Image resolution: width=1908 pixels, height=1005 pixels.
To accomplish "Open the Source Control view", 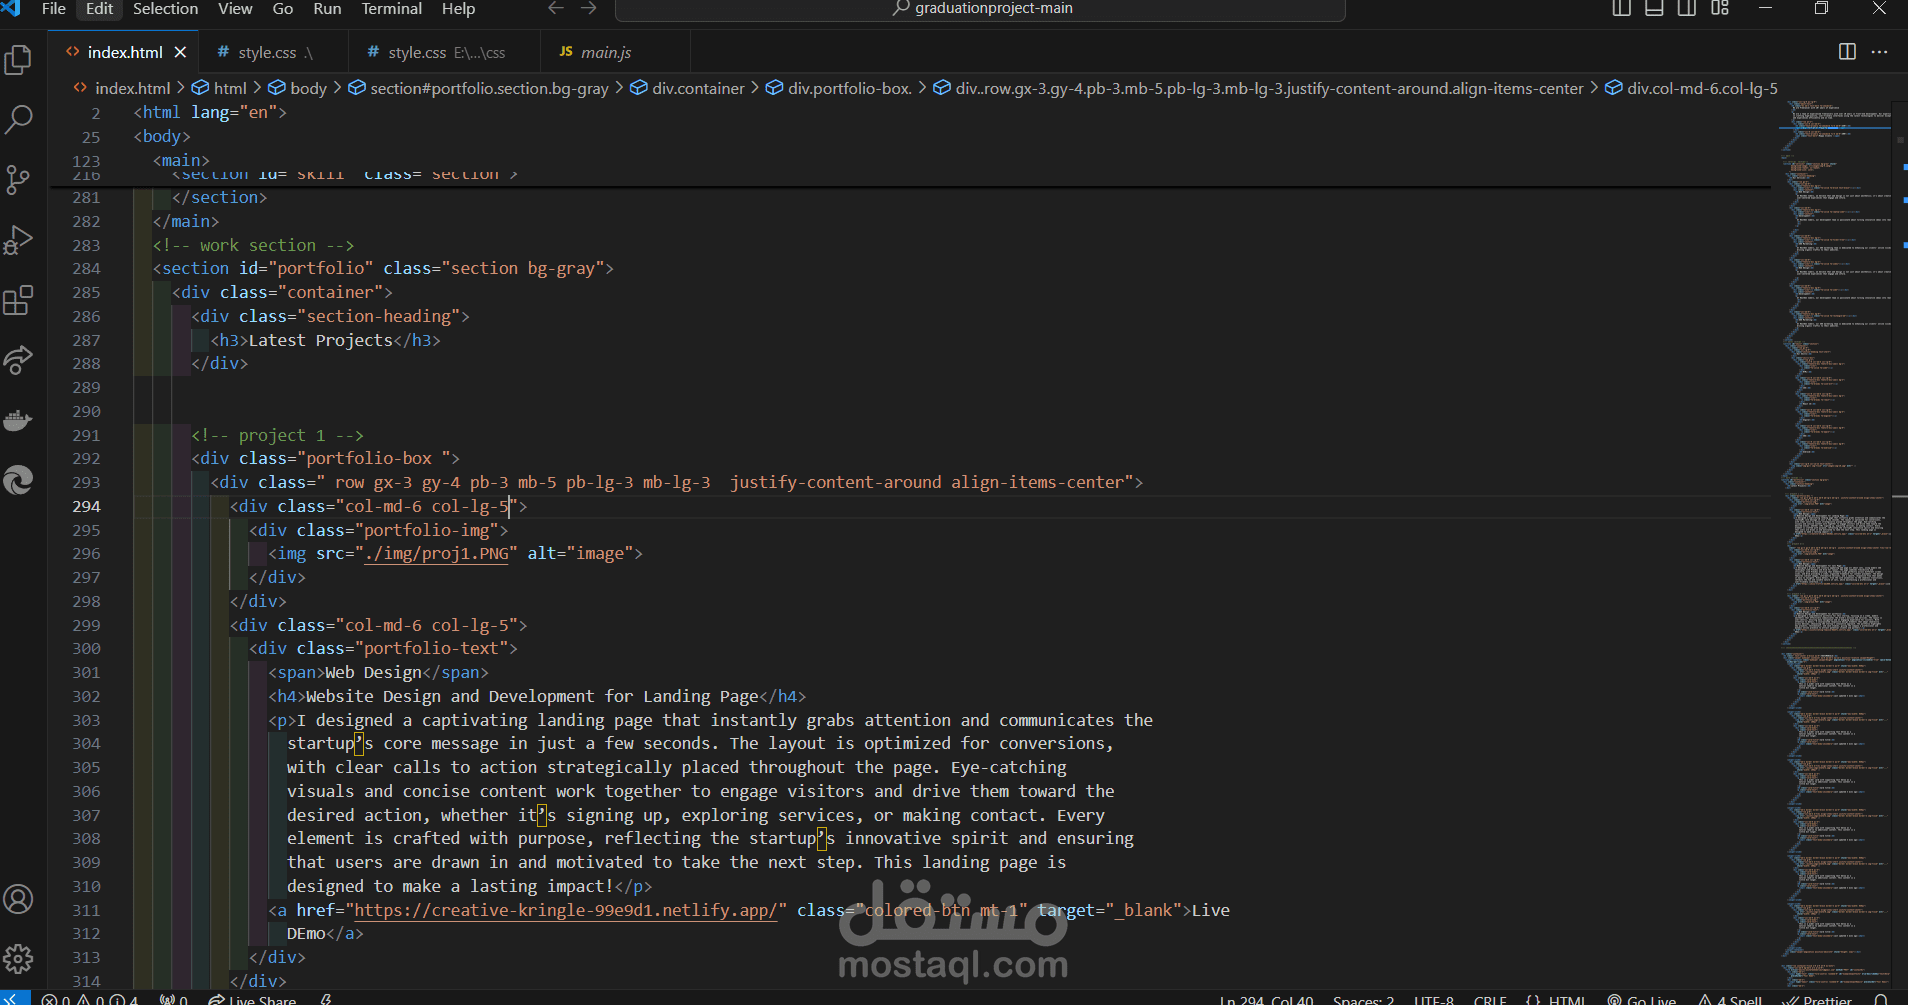I will 18,180.
